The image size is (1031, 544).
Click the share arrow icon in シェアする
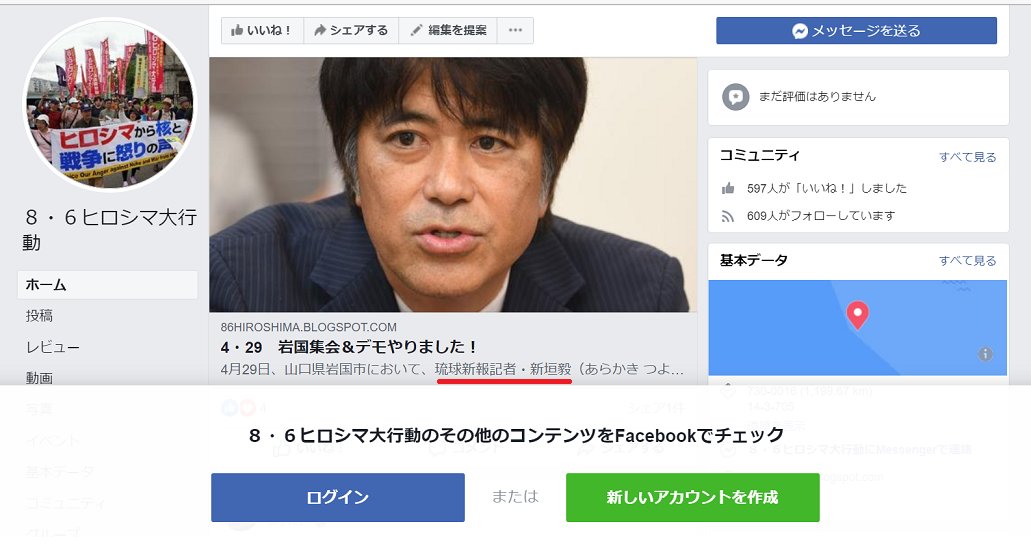pos(320,30)
